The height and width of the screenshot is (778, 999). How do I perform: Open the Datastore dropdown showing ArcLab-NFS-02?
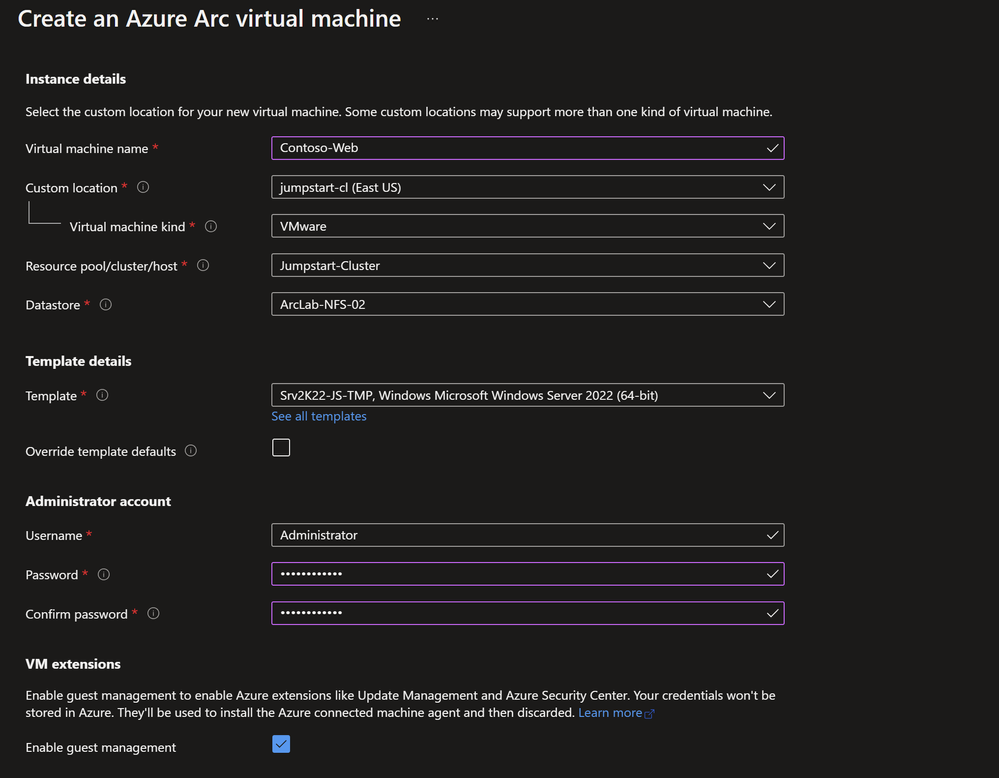pos(528,304)
